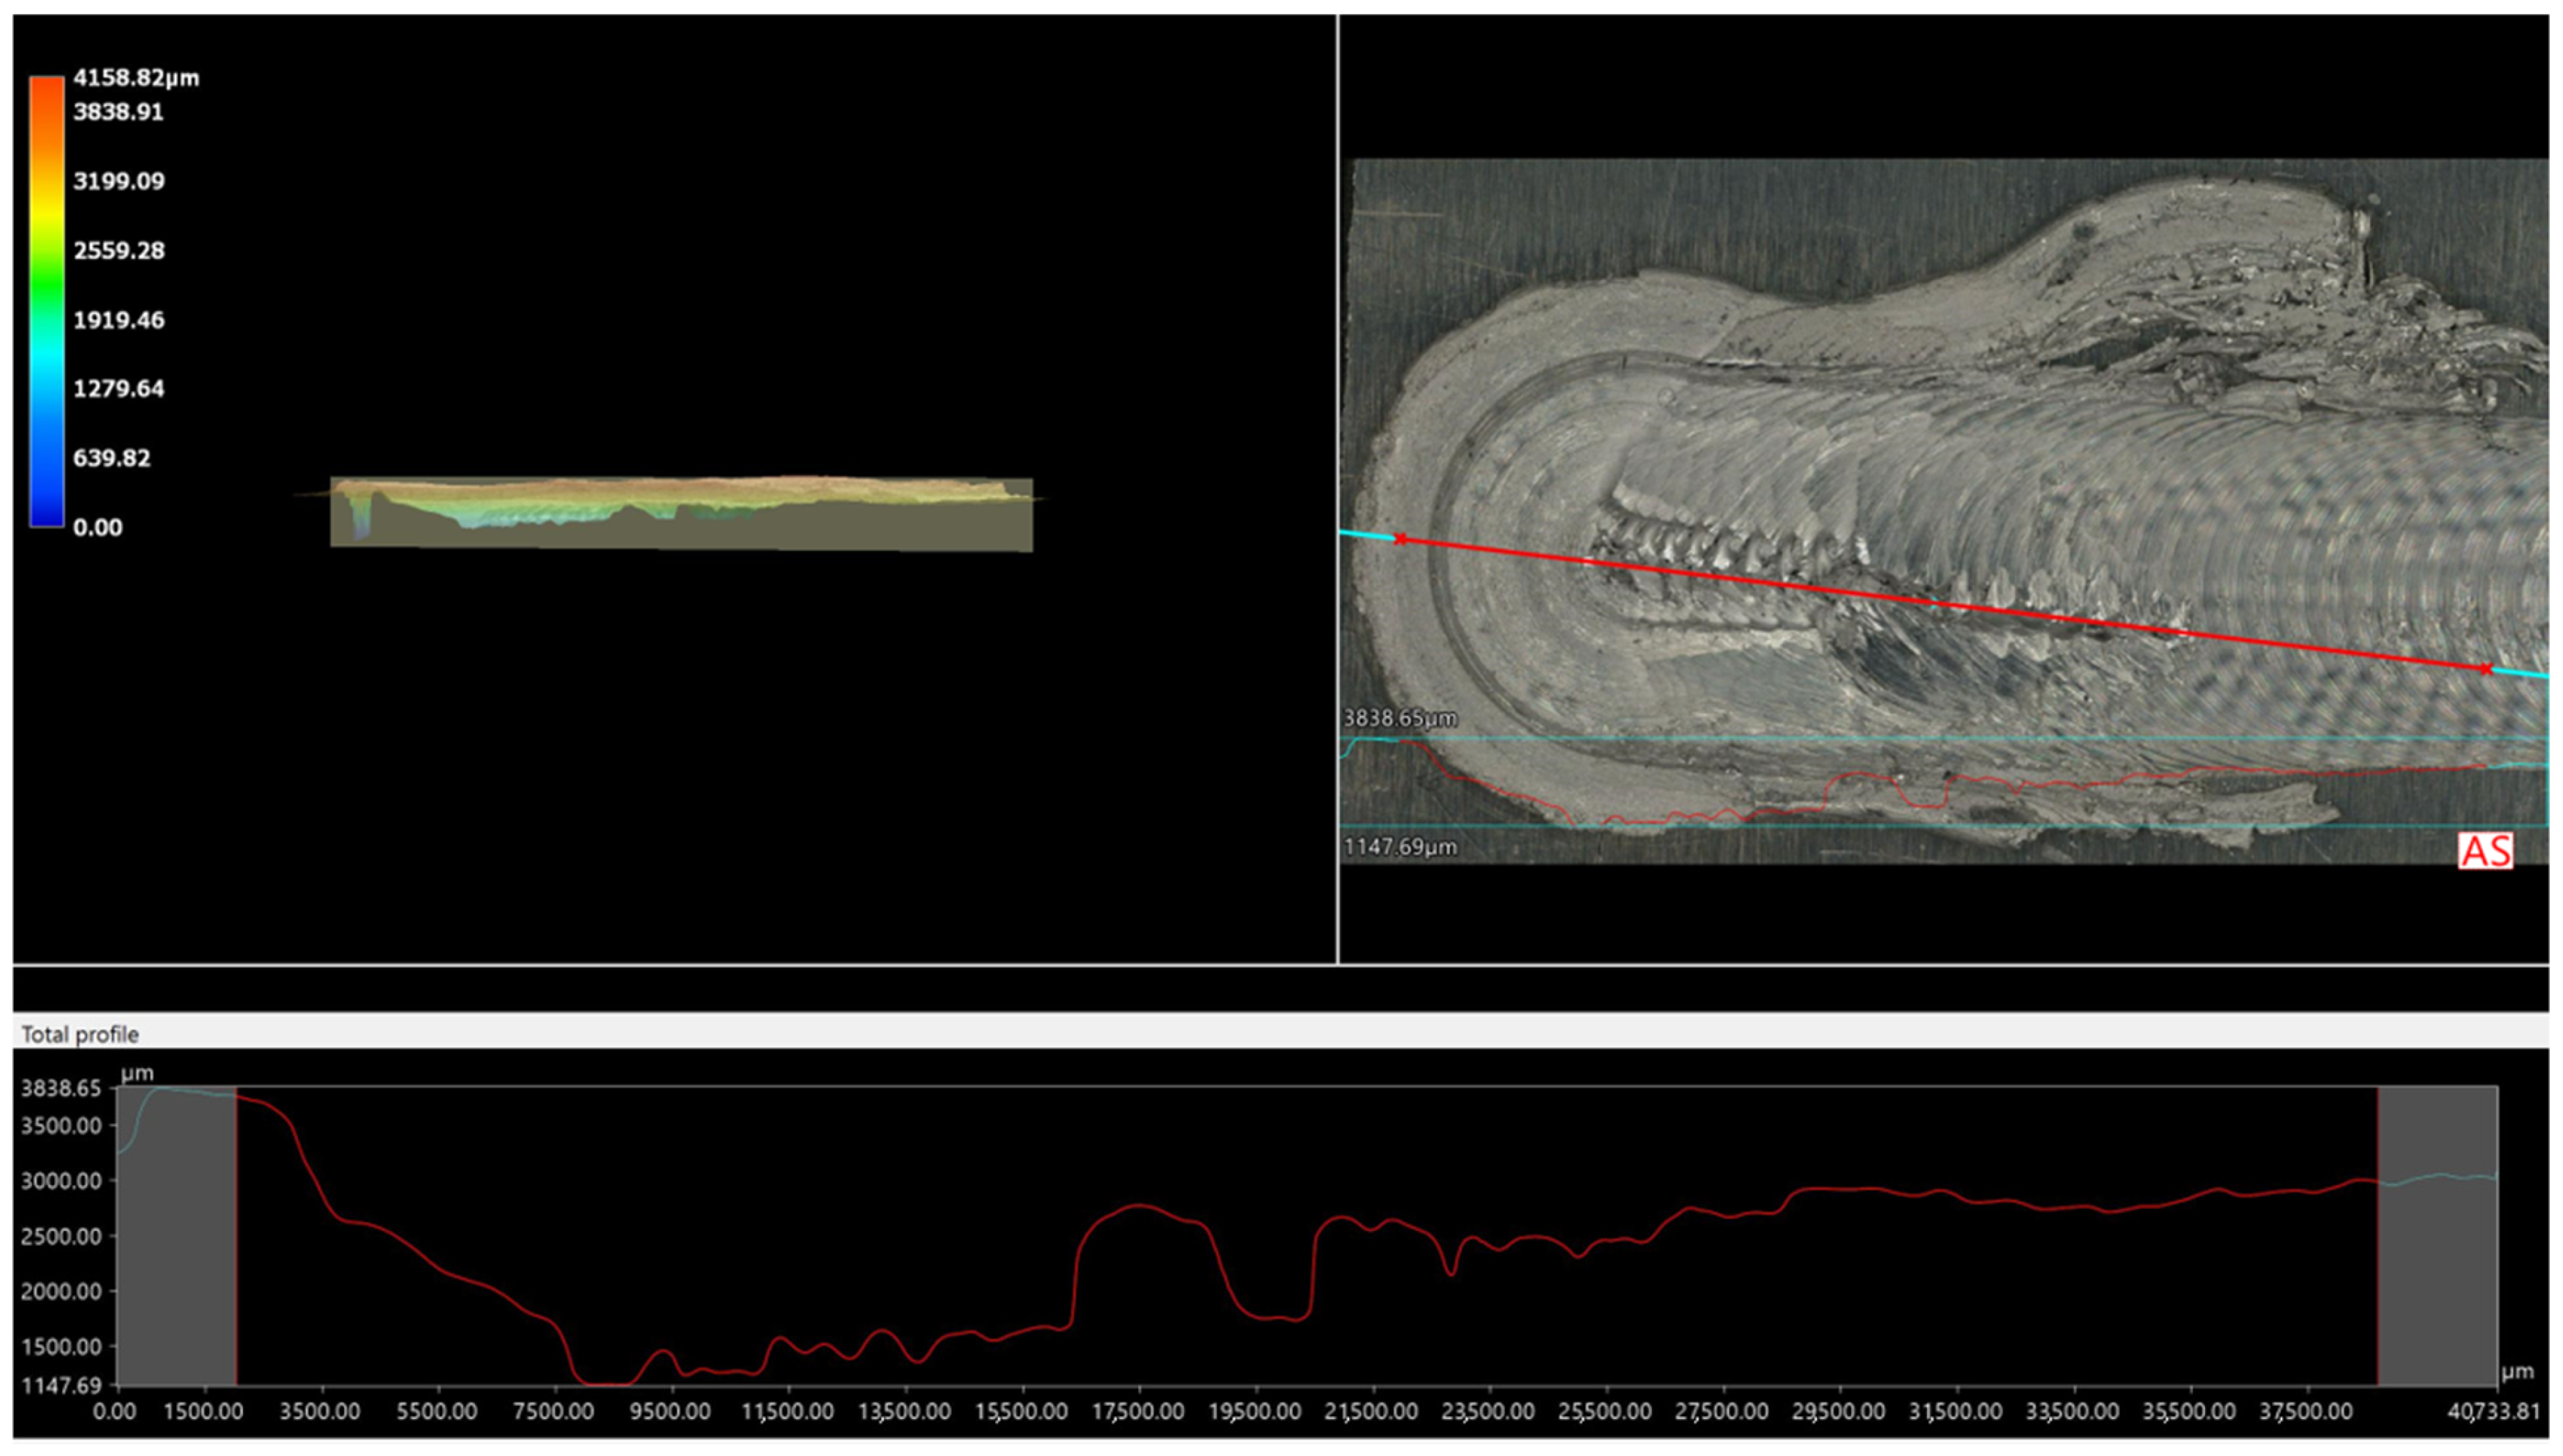Select the 4158.82µm maximum scale label
This screenshot has width=2563, height=1456.
pos(136,78)
